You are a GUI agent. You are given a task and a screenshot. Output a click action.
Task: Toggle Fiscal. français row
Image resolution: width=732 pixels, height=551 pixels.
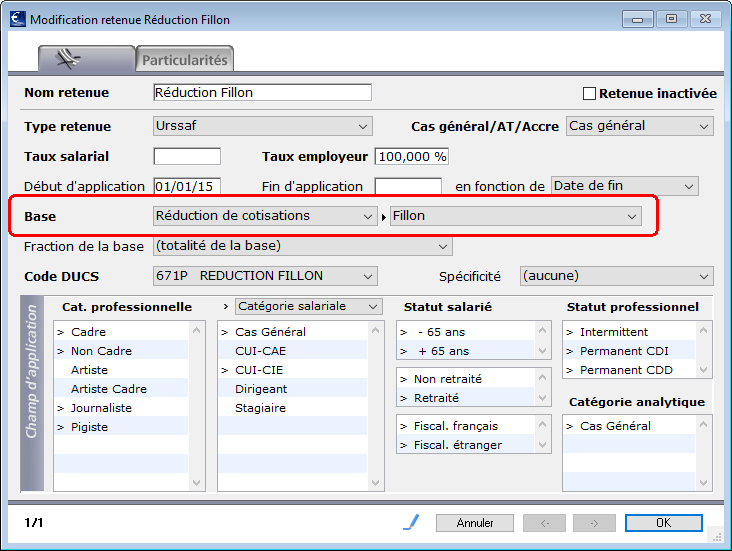(x=465, y=426)
